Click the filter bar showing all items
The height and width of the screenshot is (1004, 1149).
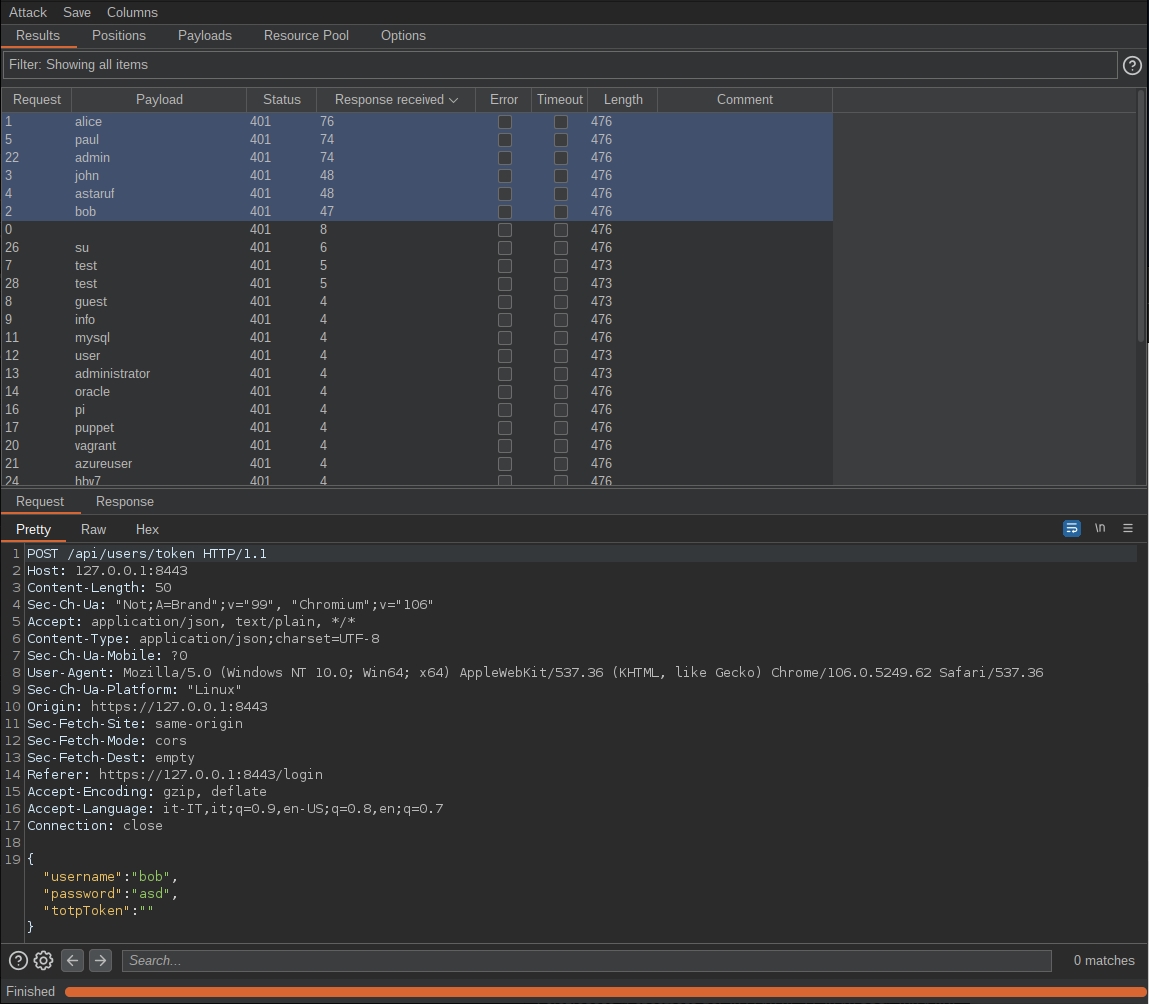[560, 65]
